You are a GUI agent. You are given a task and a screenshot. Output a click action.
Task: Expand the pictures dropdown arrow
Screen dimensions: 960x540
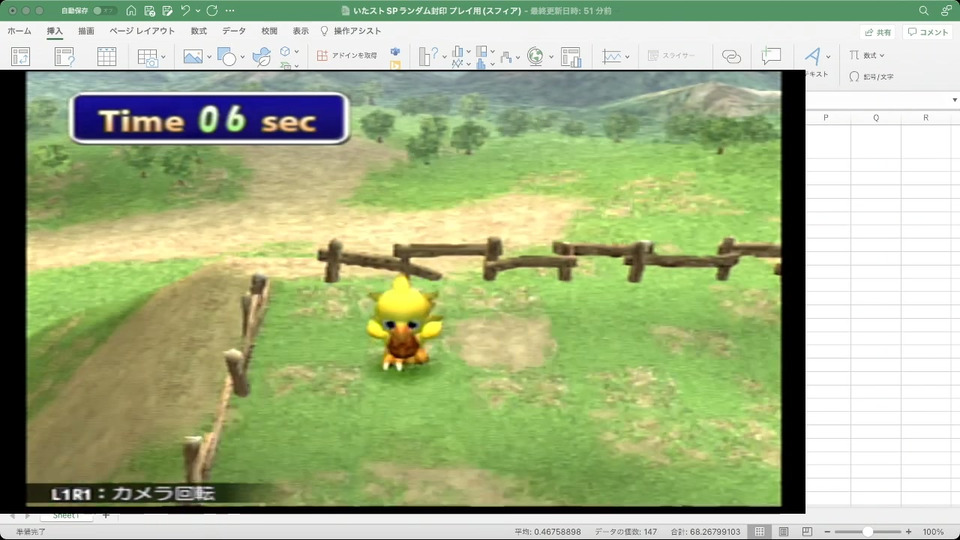point(209,57)
